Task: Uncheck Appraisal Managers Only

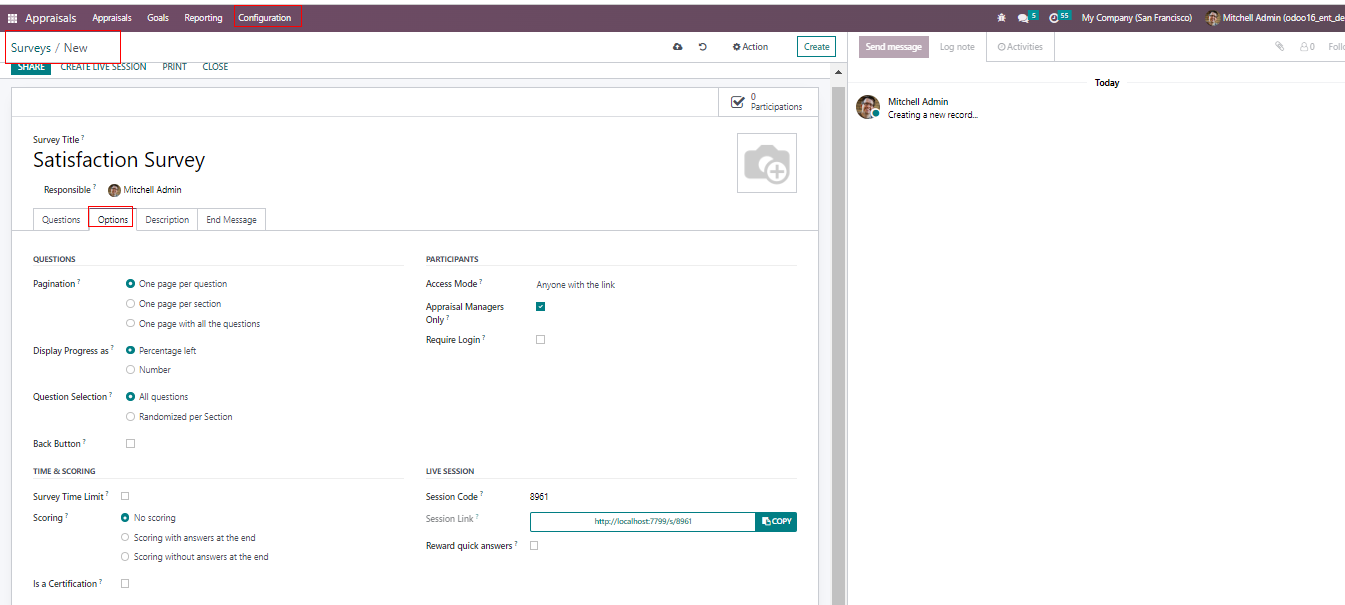Action: [x=540, y=307]
